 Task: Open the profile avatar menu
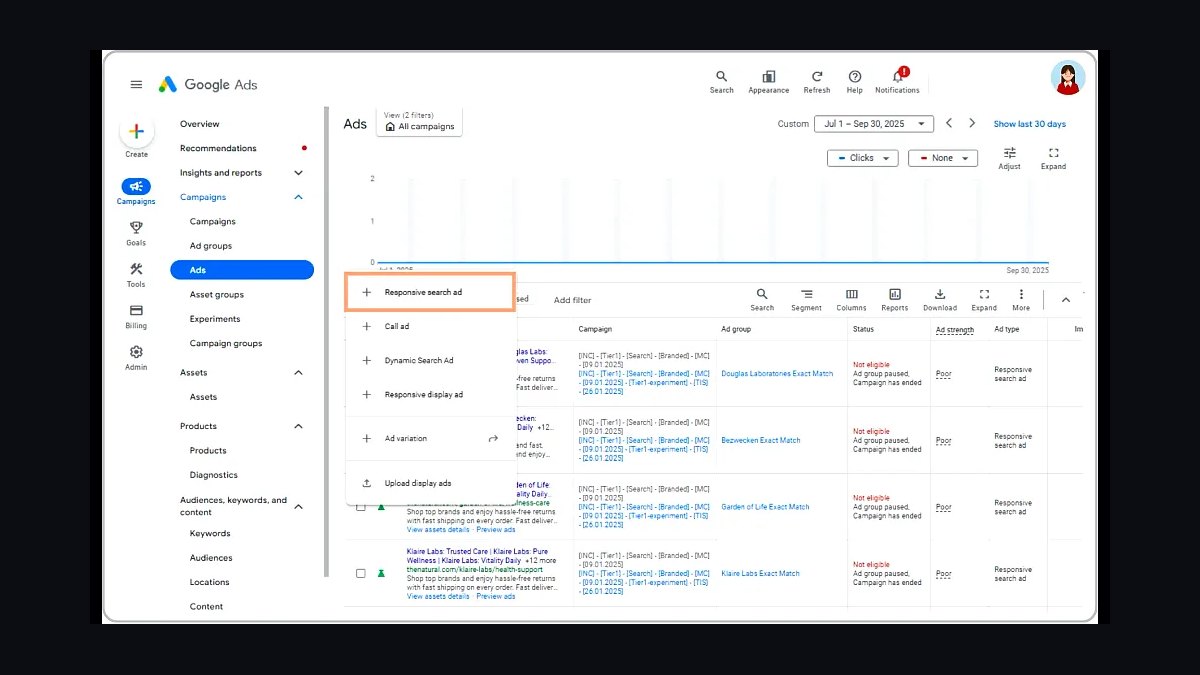1068,78
